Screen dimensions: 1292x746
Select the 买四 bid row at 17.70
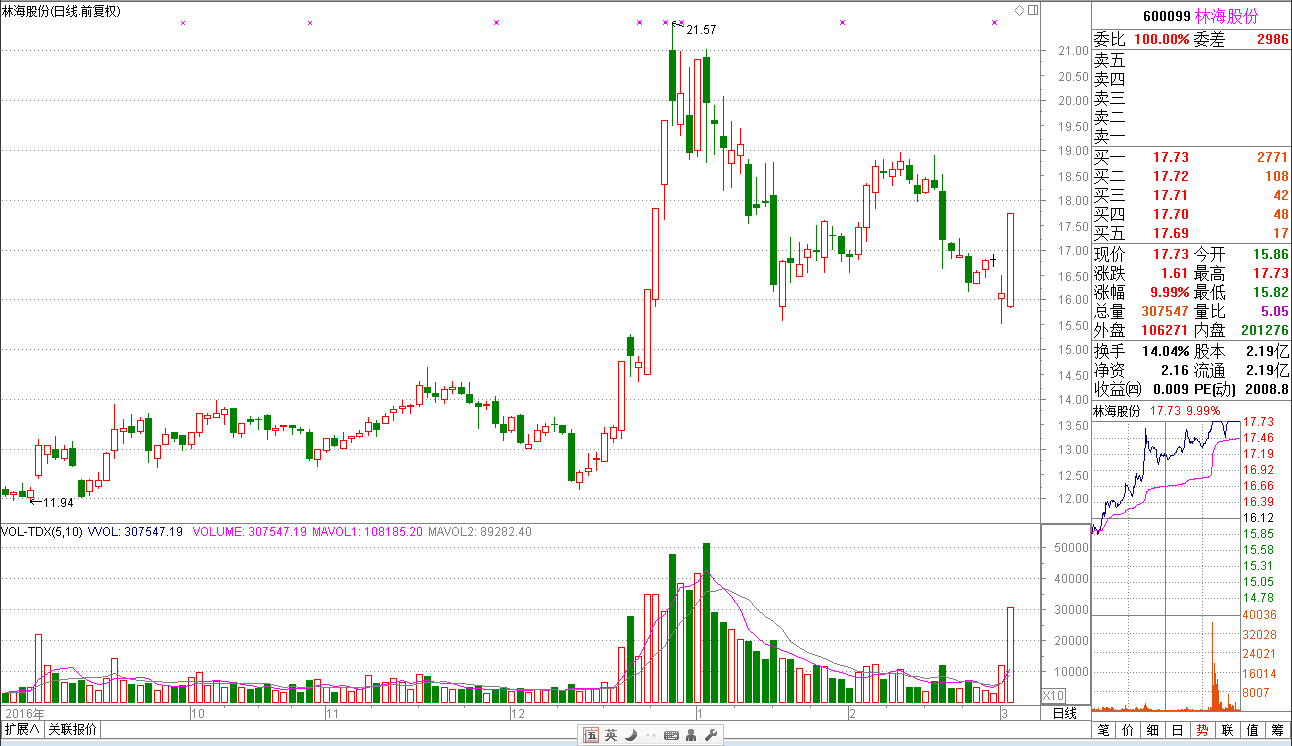[x=1191, y=214]
